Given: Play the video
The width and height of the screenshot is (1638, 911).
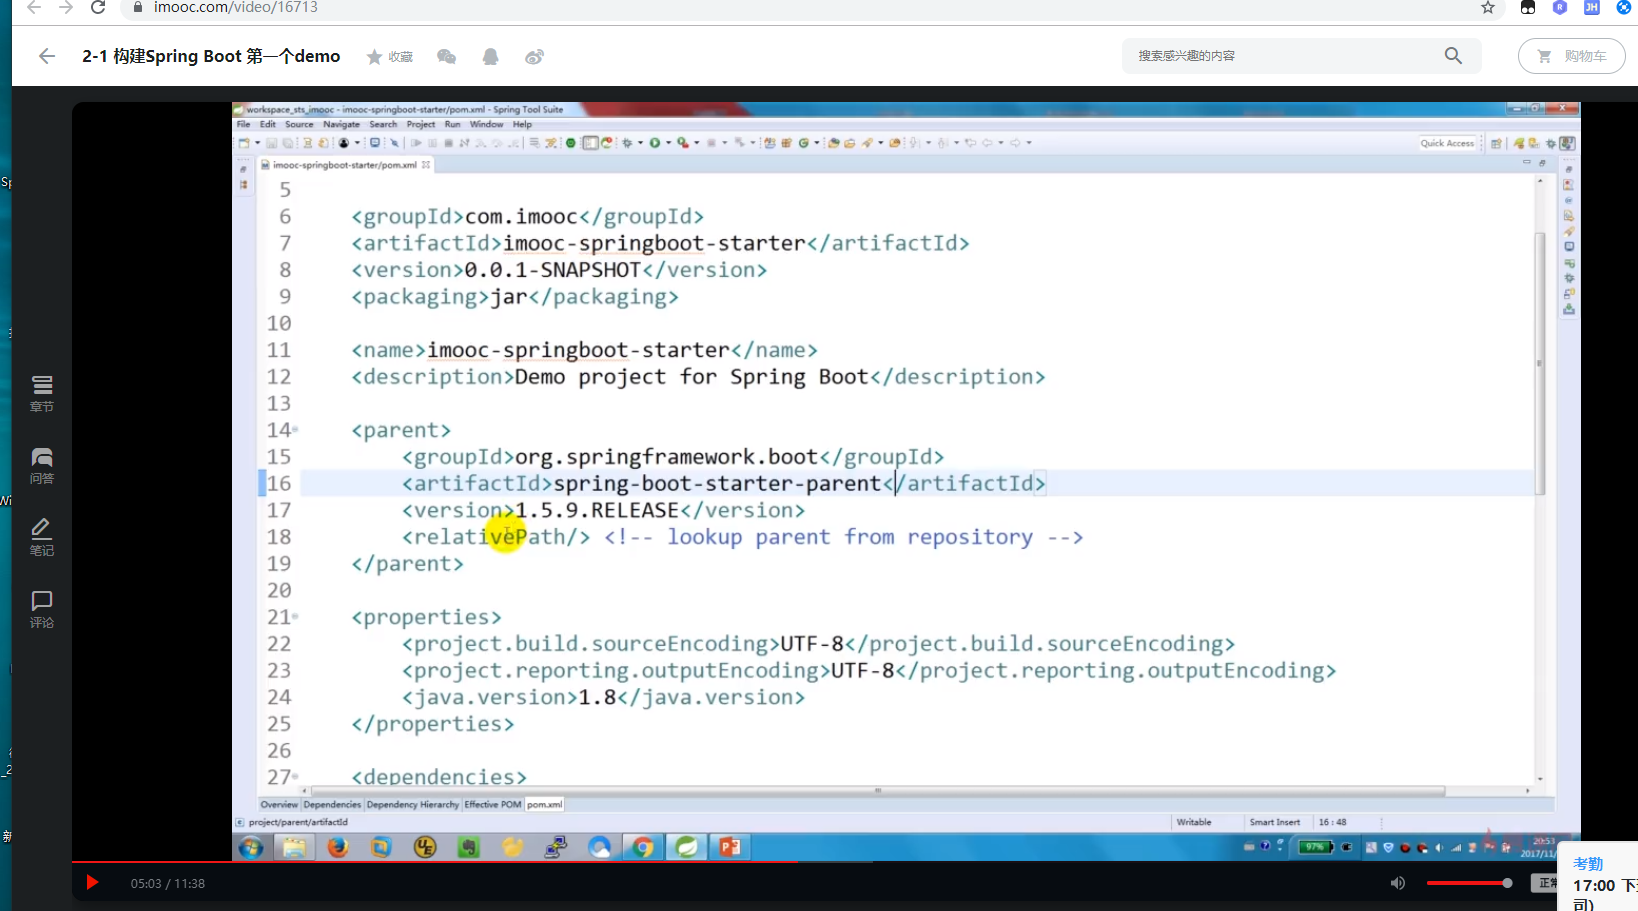Looking at the screenshot, I should point(92,883).
